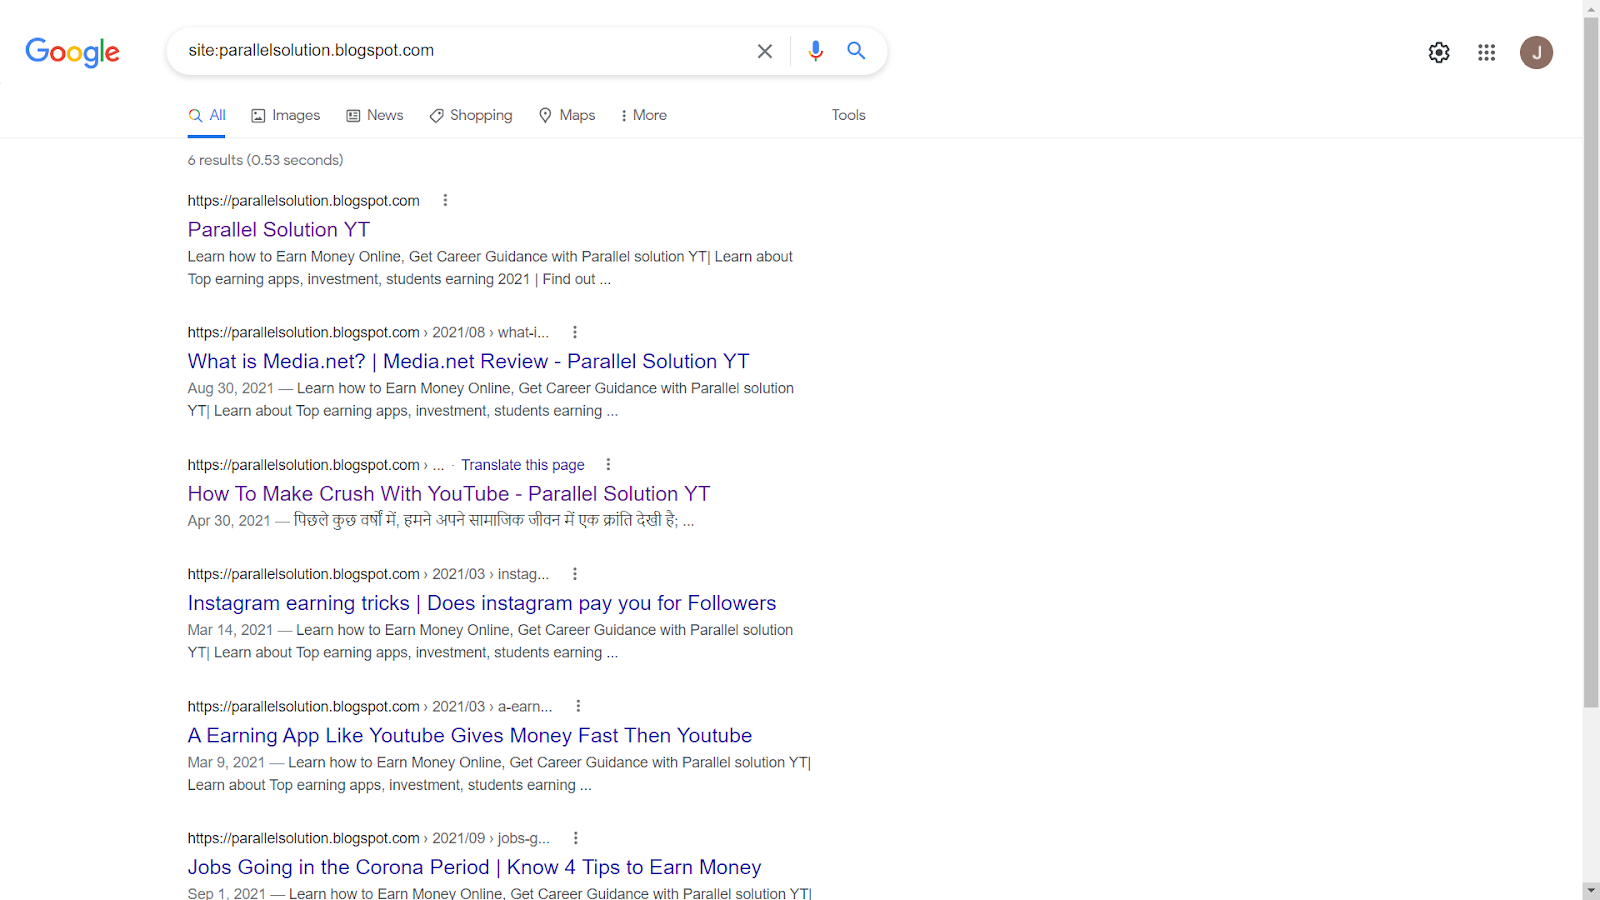Viewport: 1600px width, 900px height.
Task: Clear the search box with the X icon
Action: (765, 51)
